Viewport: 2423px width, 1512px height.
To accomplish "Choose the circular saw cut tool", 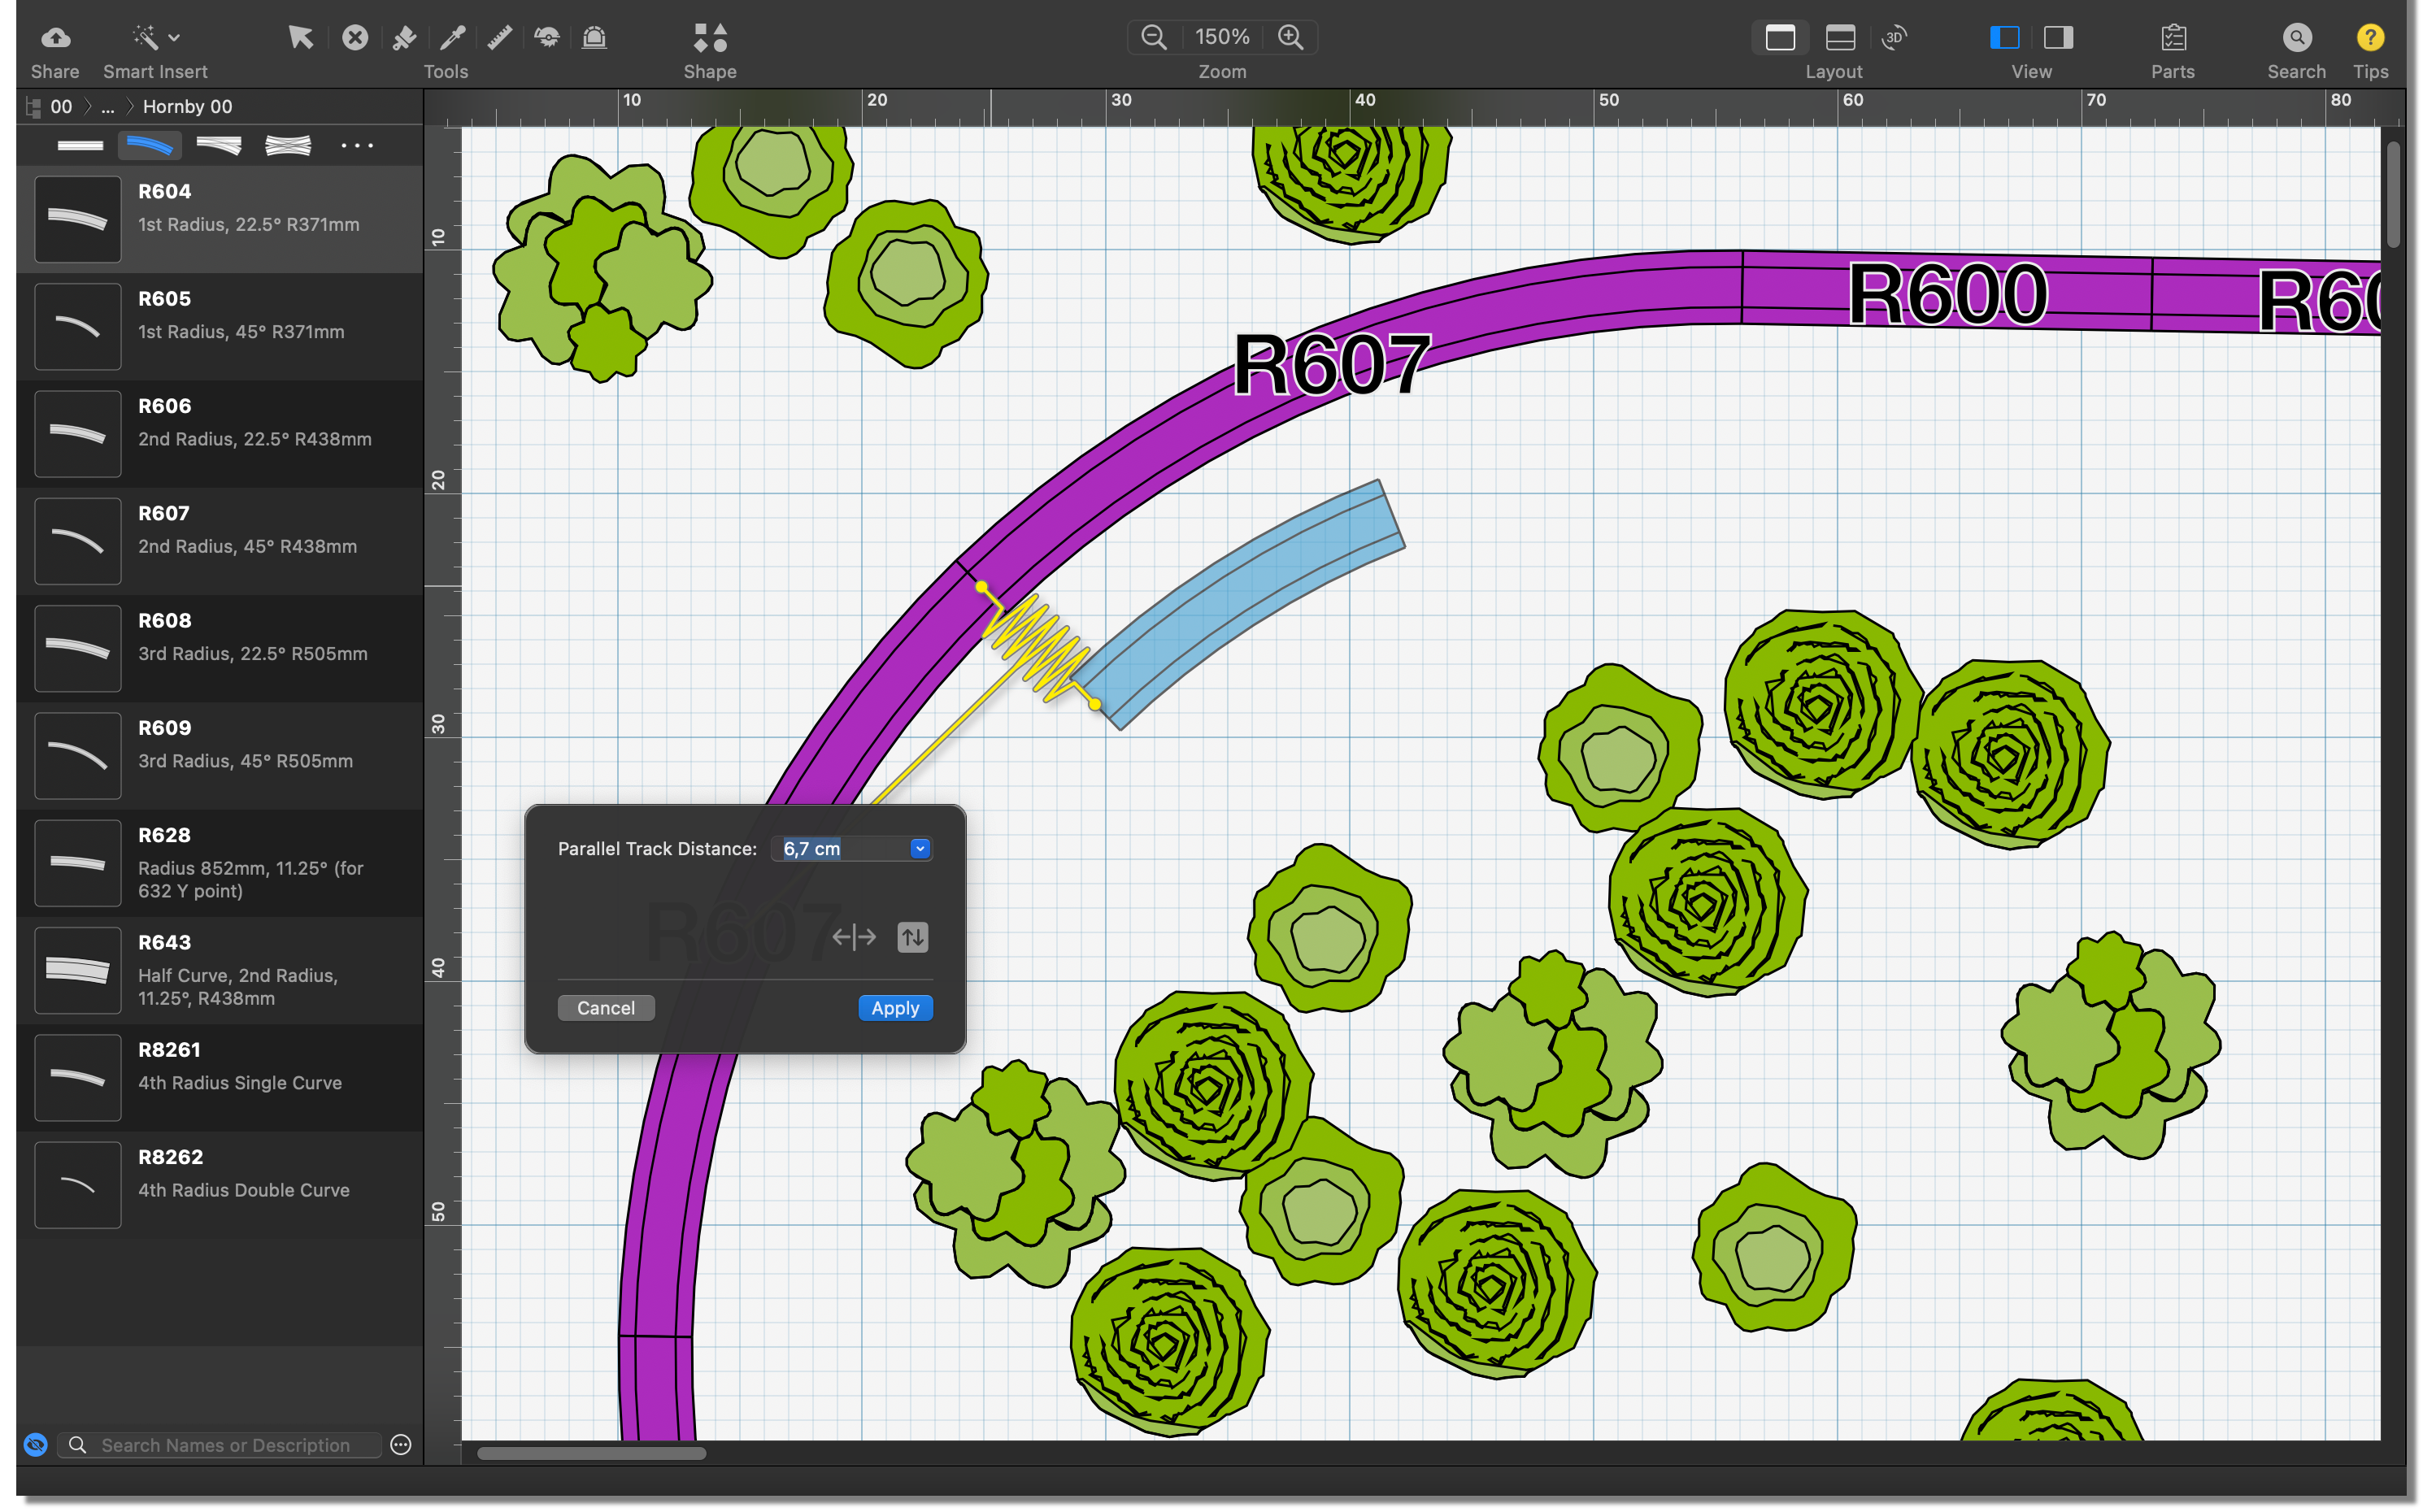I will [x=547, y=38].
